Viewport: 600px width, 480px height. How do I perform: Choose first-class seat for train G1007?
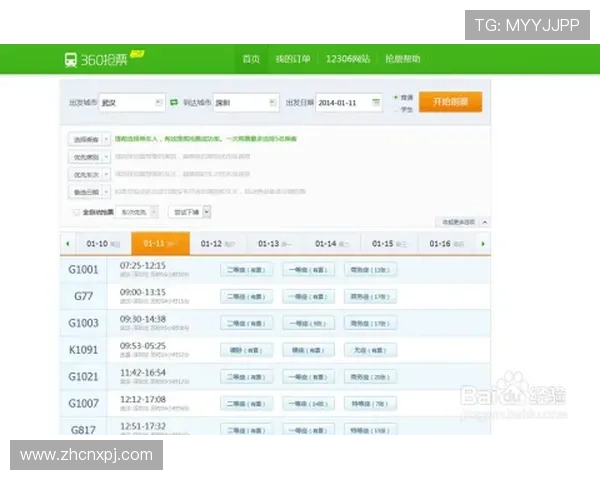pos(308,403)
